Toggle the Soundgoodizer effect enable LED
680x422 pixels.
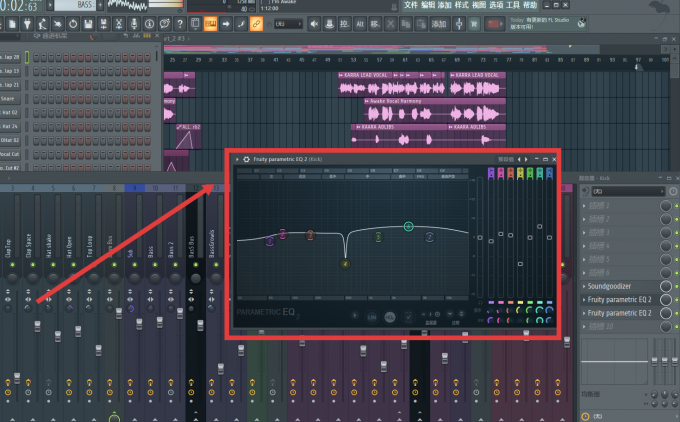677,287
